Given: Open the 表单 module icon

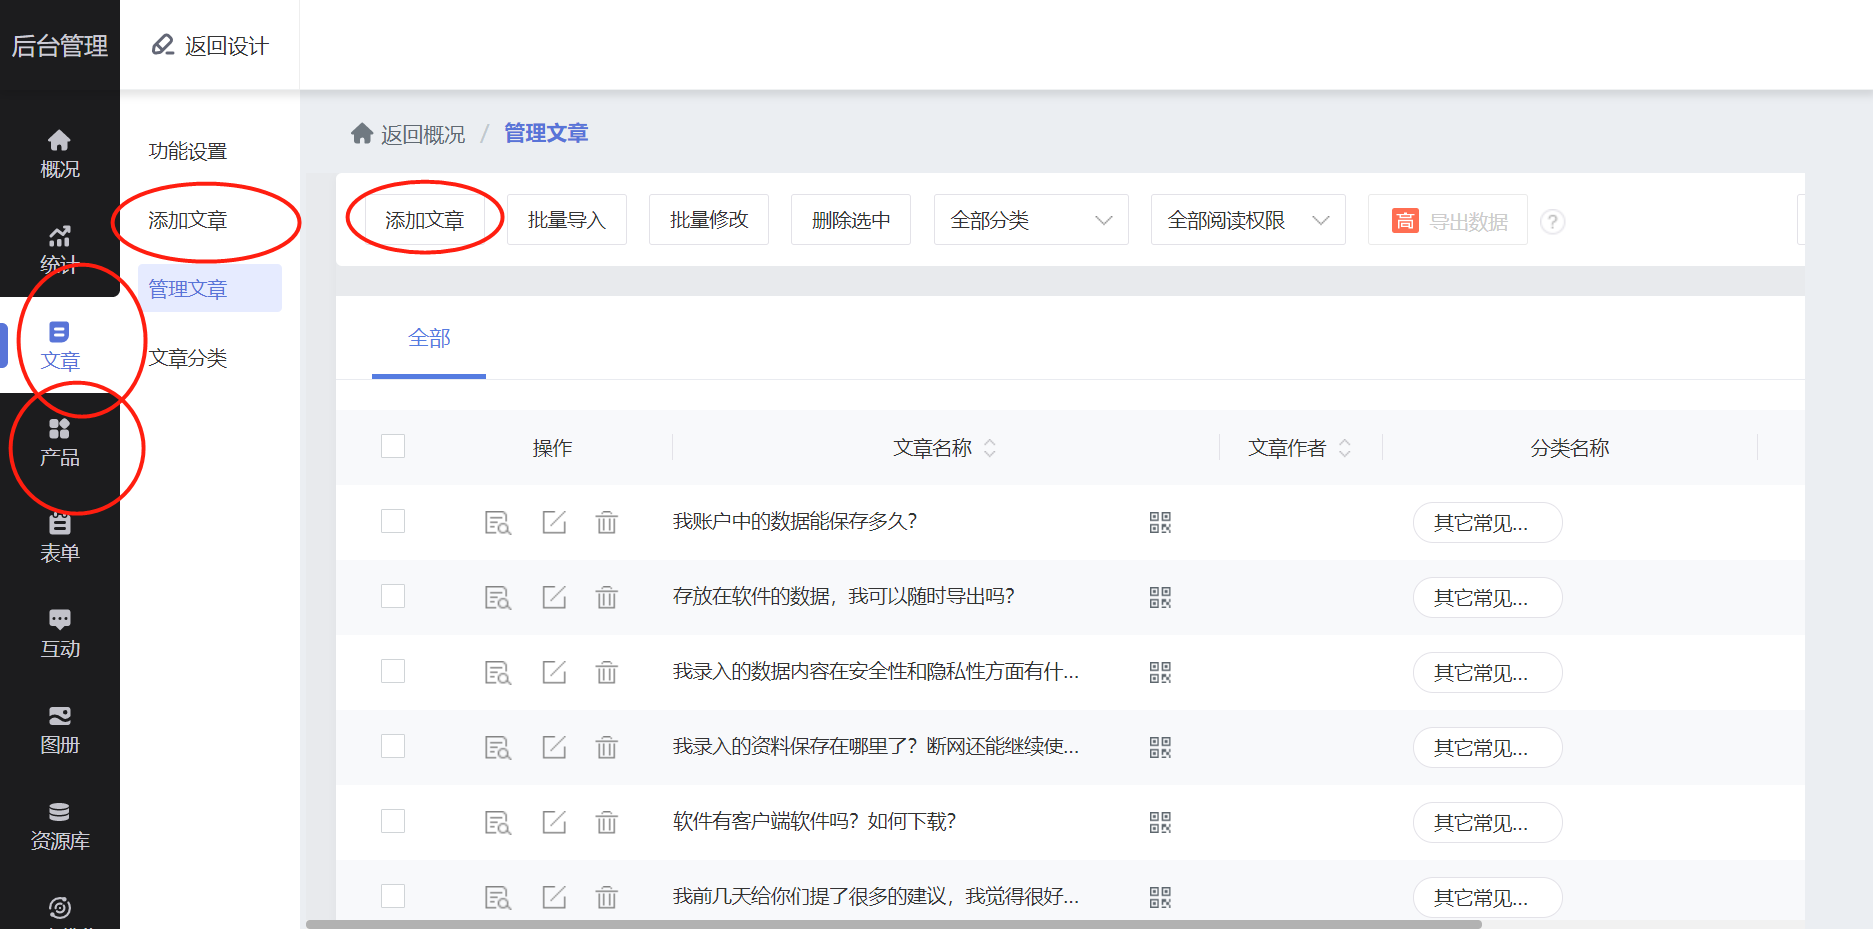Looking at the screenshot, I should 60,536.
